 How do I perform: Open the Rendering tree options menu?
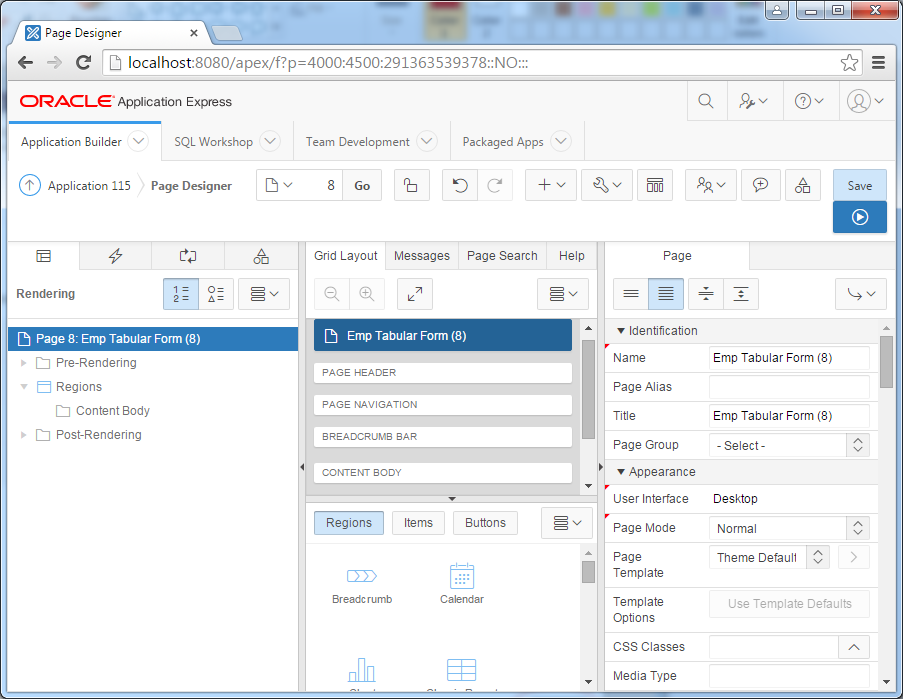264,294
